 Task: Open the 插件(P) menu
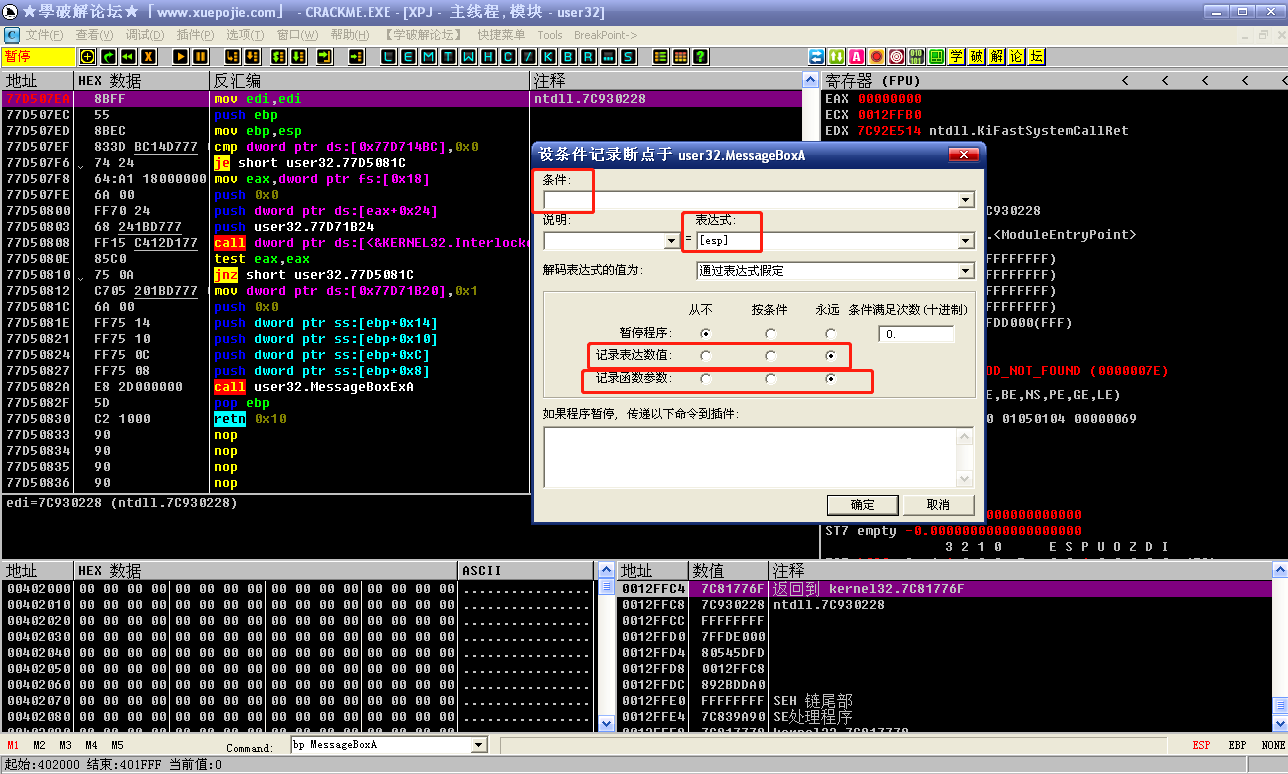point(195,35)
